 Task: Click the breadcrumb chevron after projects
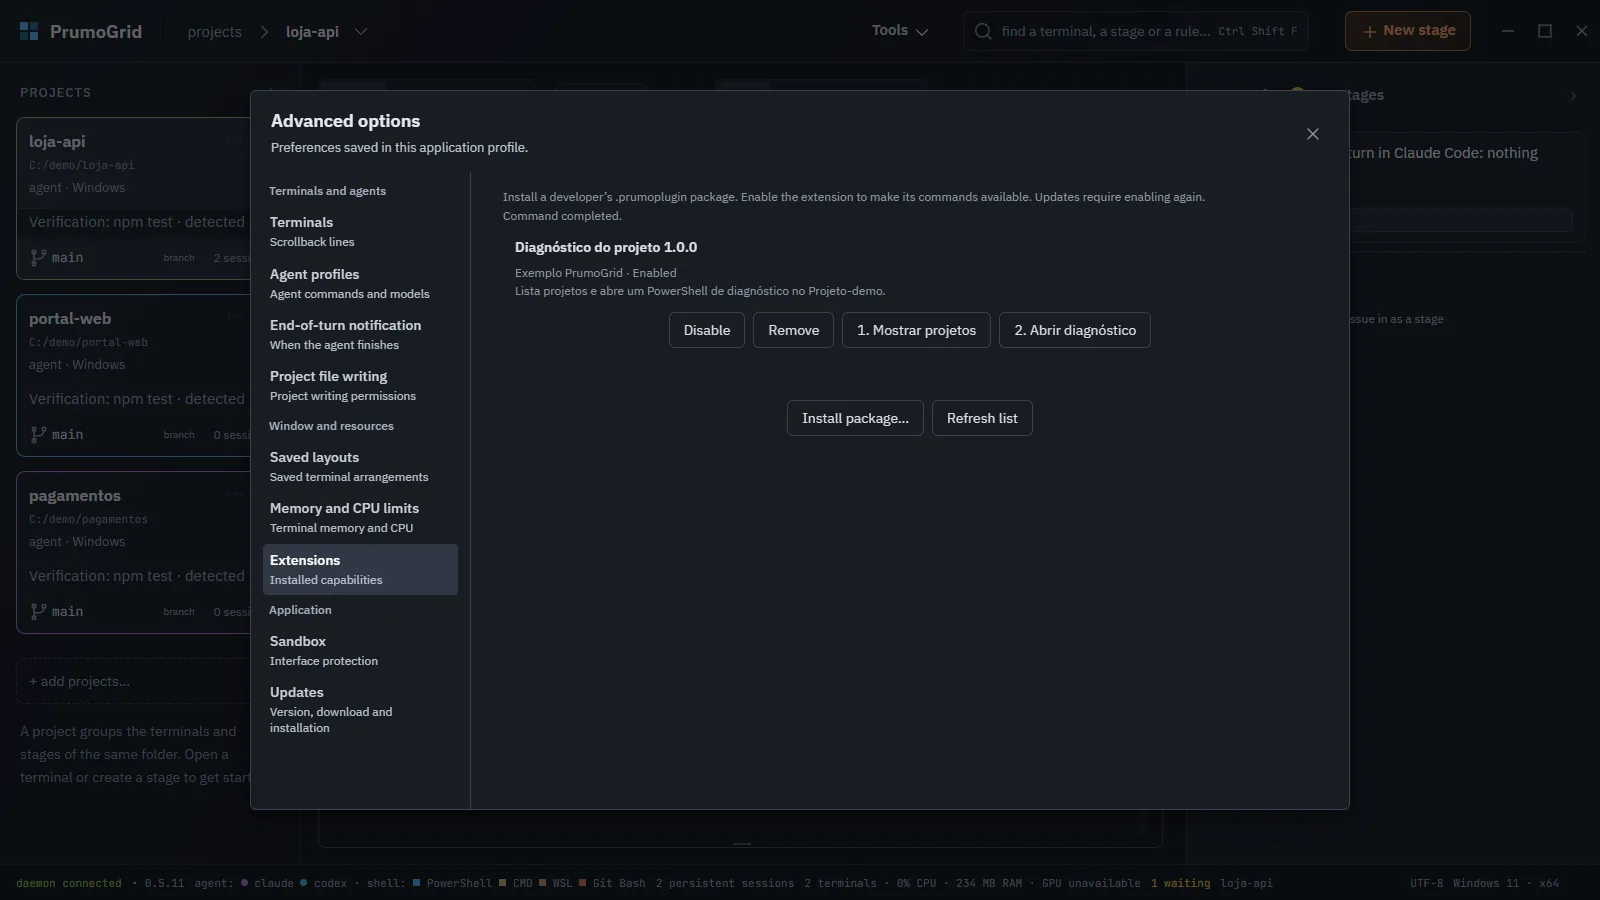(x=264, y=32)
